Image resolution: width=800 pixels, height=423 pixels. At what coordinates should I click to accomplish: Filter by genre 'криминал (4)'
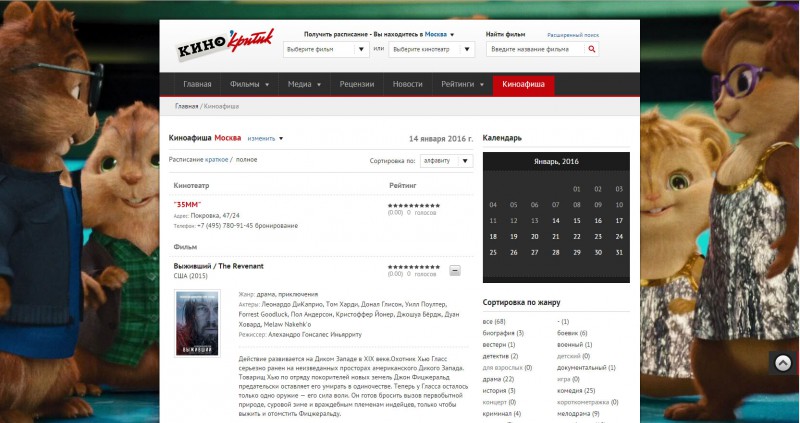[502, 414]
